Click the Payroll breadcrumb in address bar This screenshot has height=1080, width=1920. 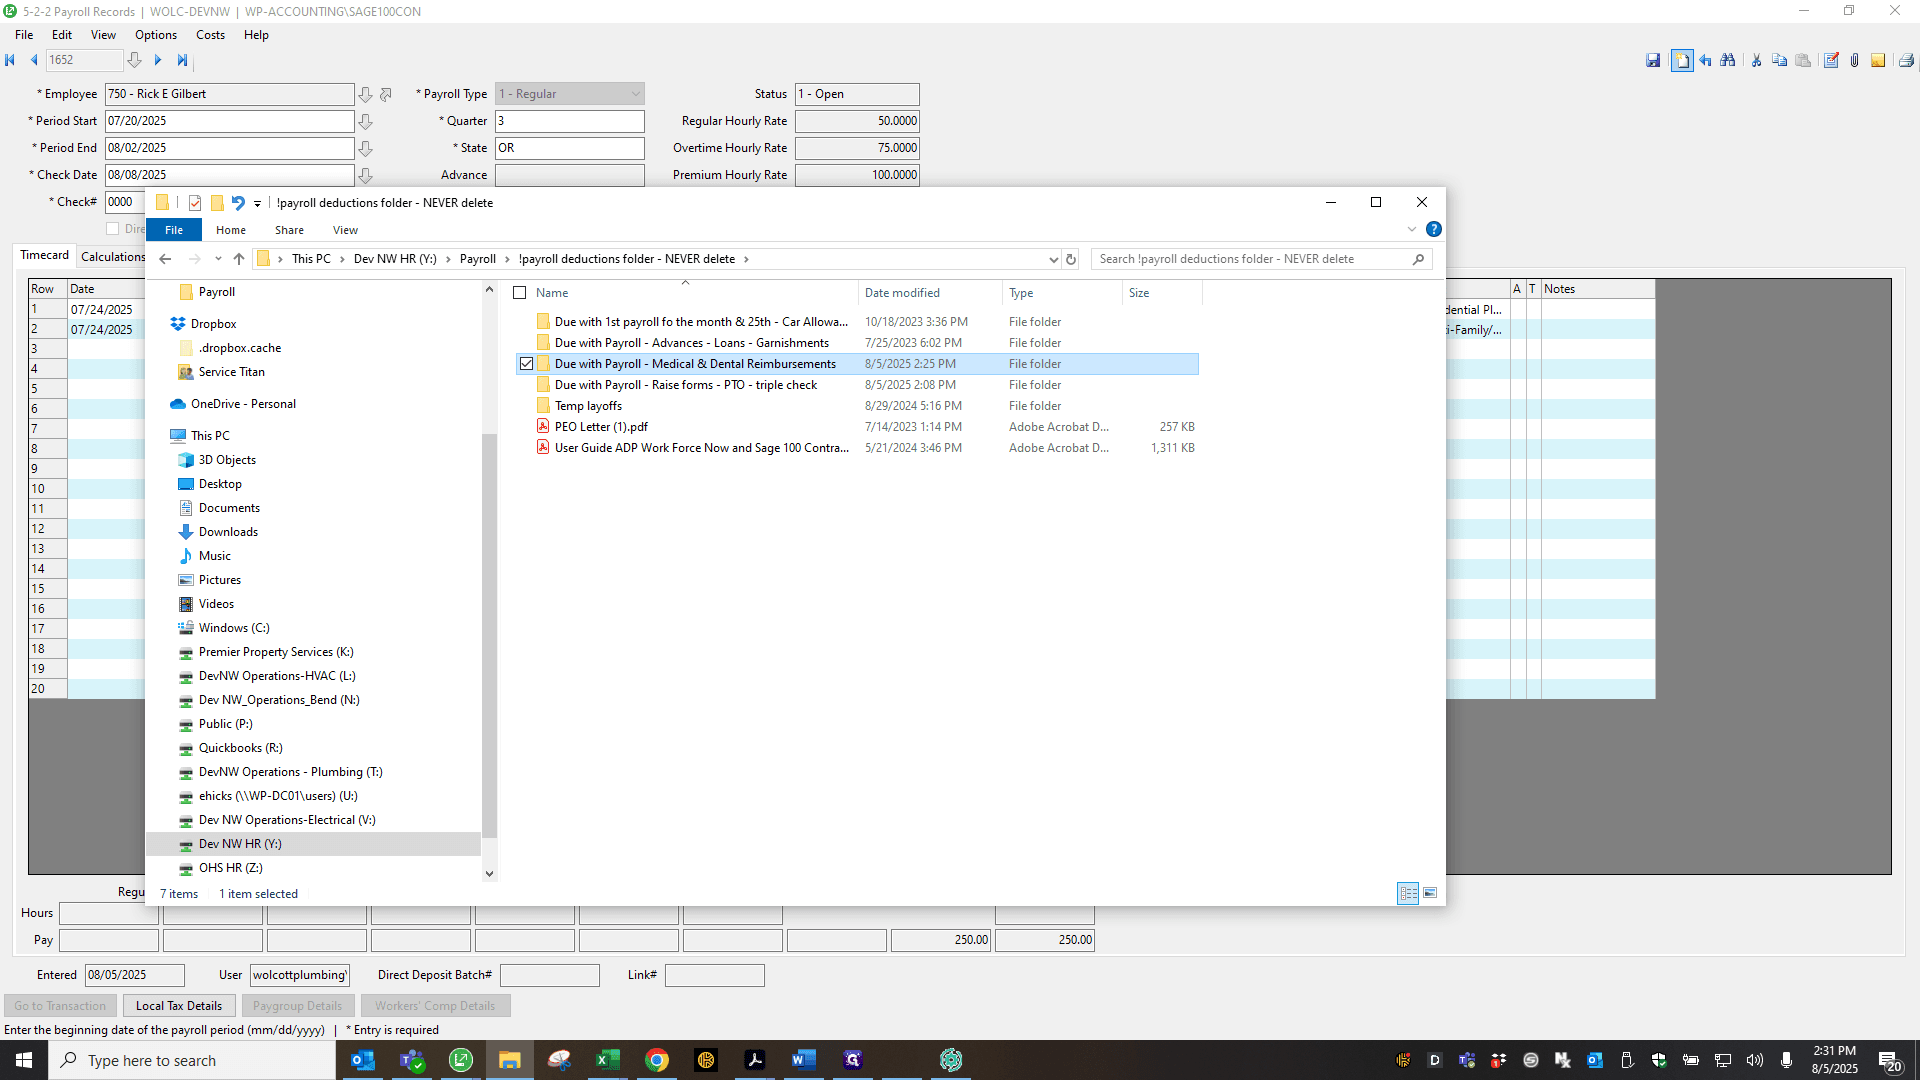[x=478, y=259]
